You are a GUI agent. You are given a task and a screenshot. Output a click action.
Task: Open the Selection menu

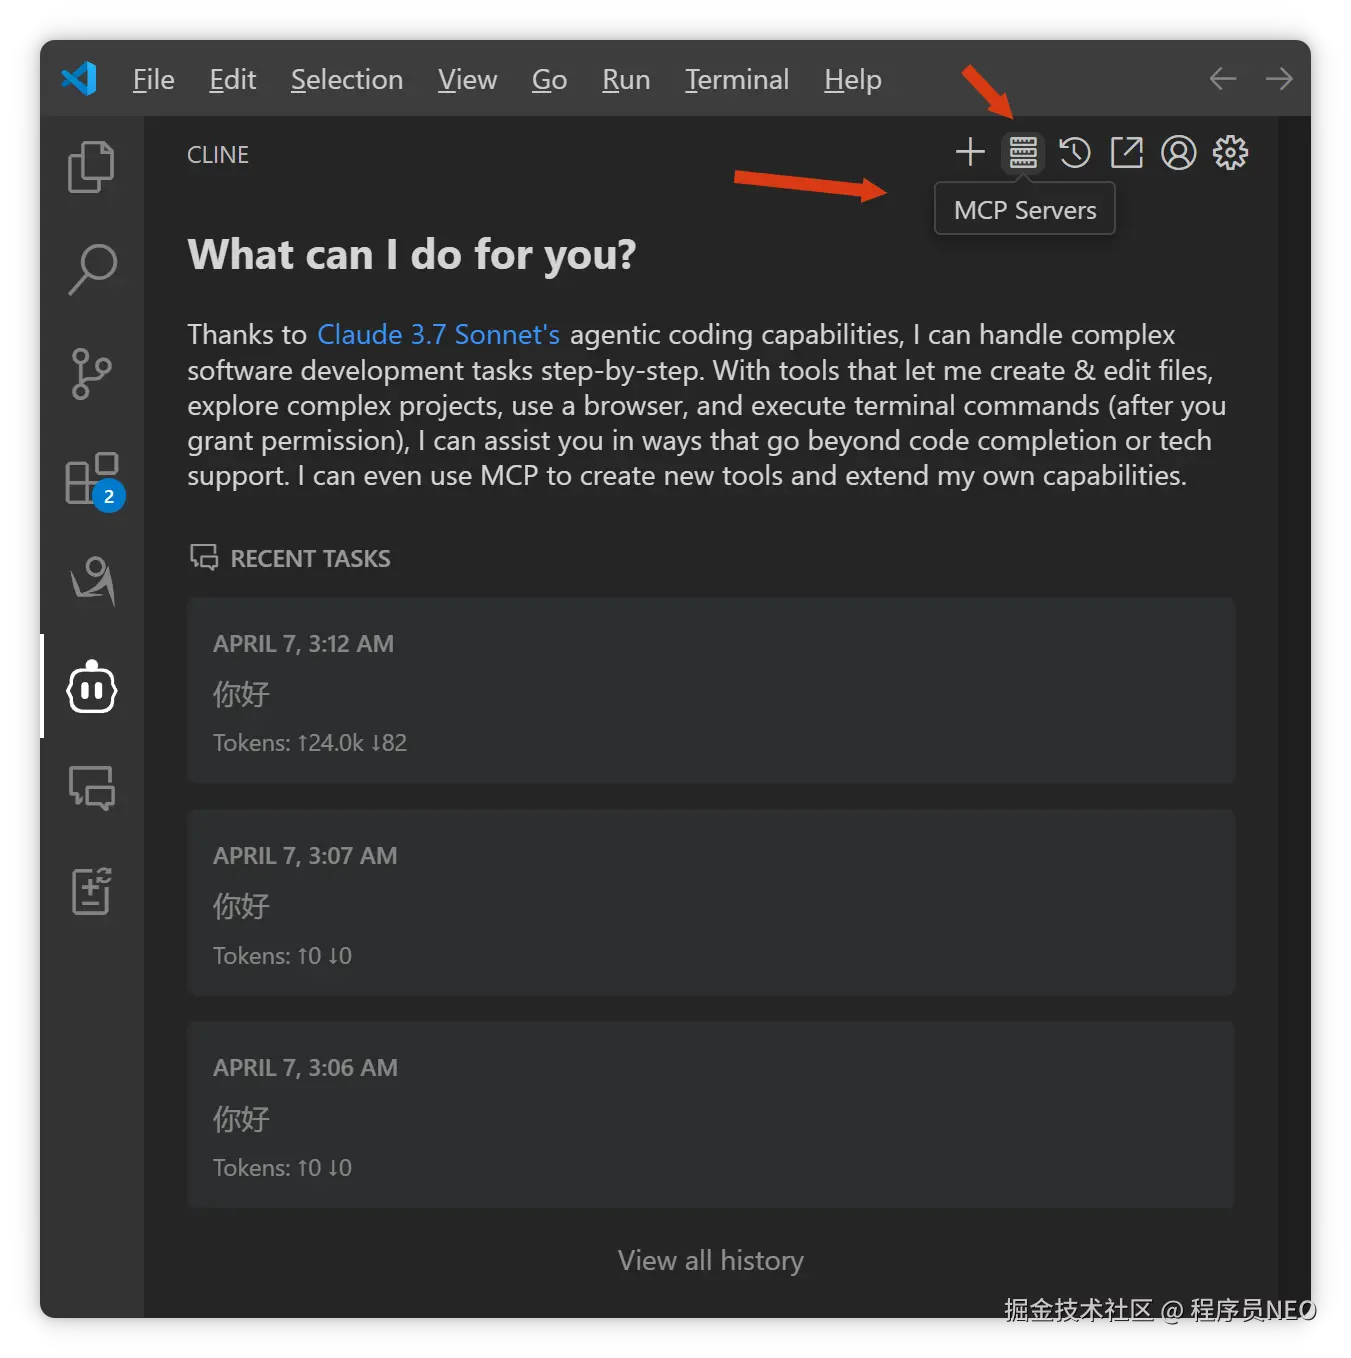(347, 80)
